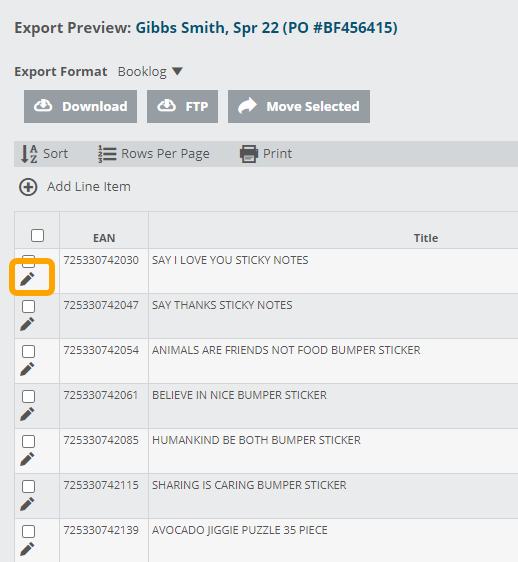Tick the select-all checkbox in table header
This screenshot has width=518, height=562.
point(37,236)
